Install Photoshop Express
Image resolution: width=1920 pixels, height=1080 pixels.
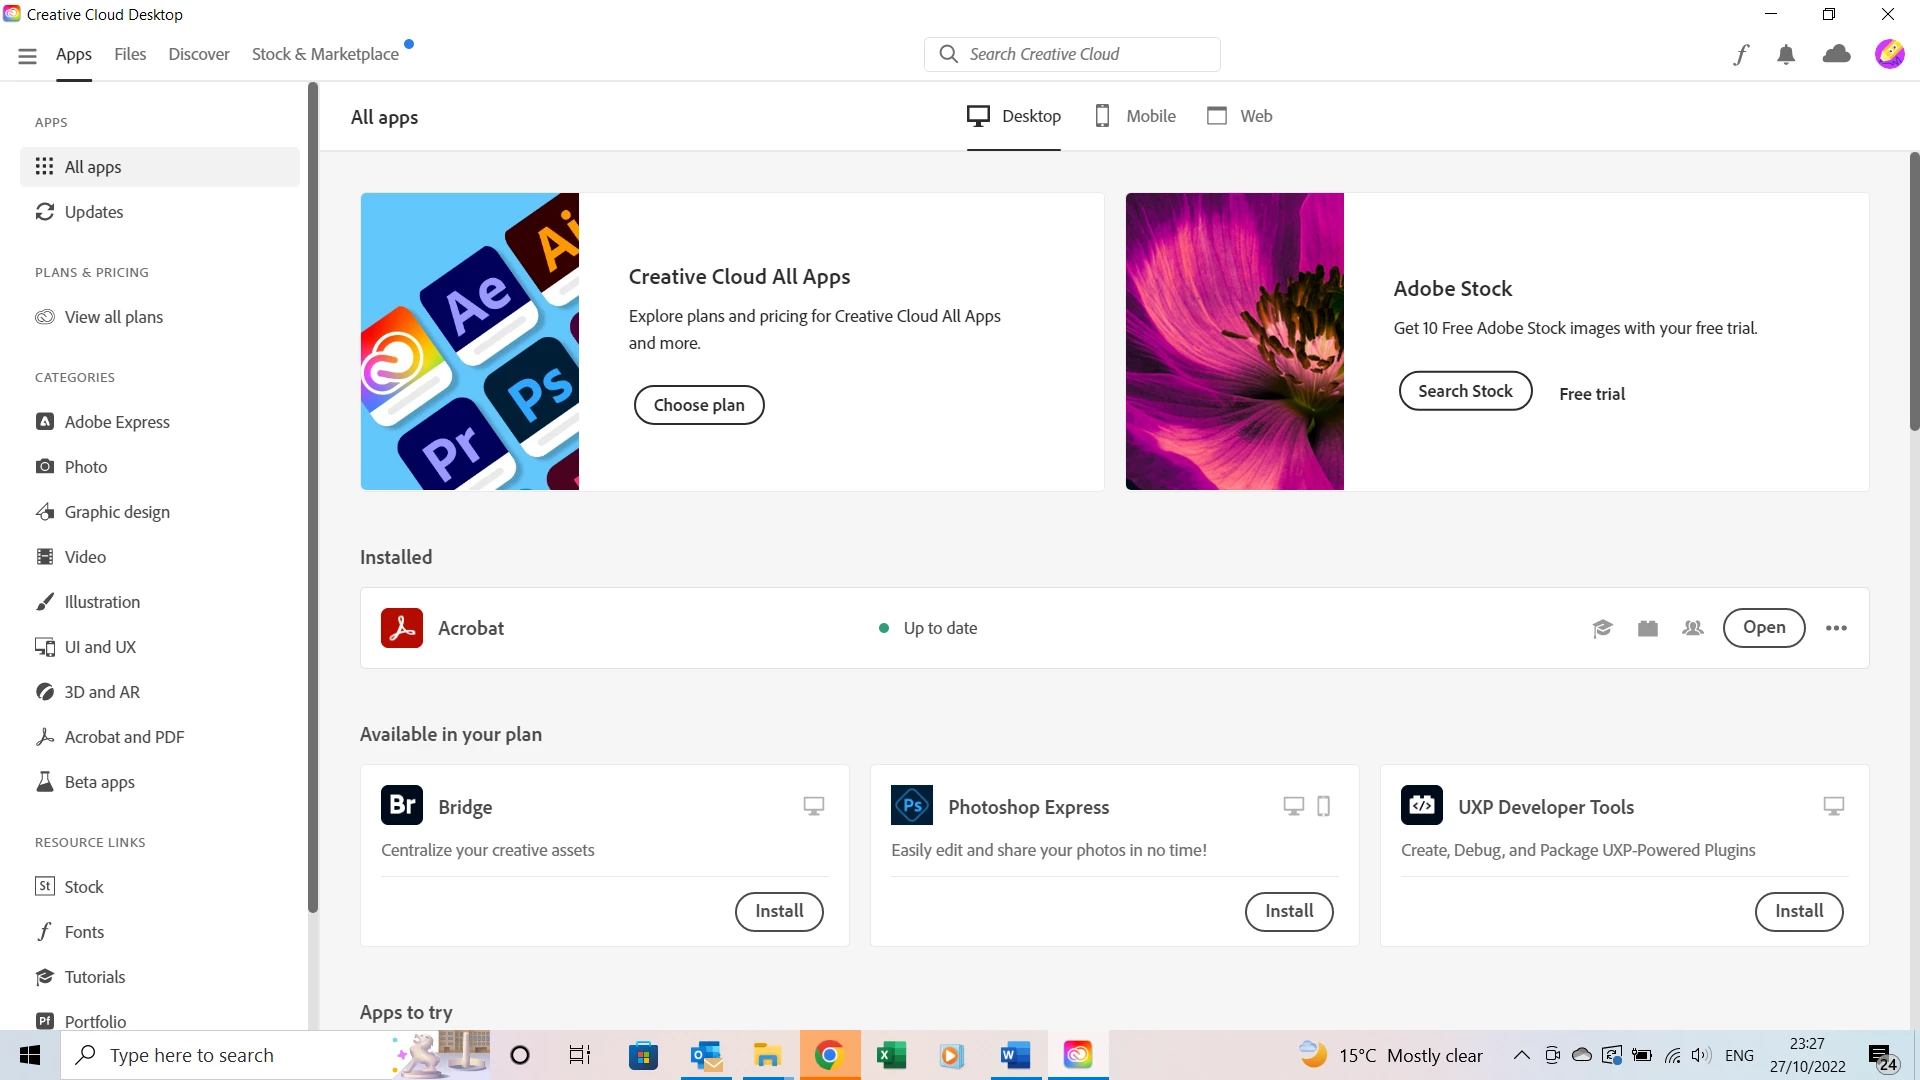click(1289, 911)
